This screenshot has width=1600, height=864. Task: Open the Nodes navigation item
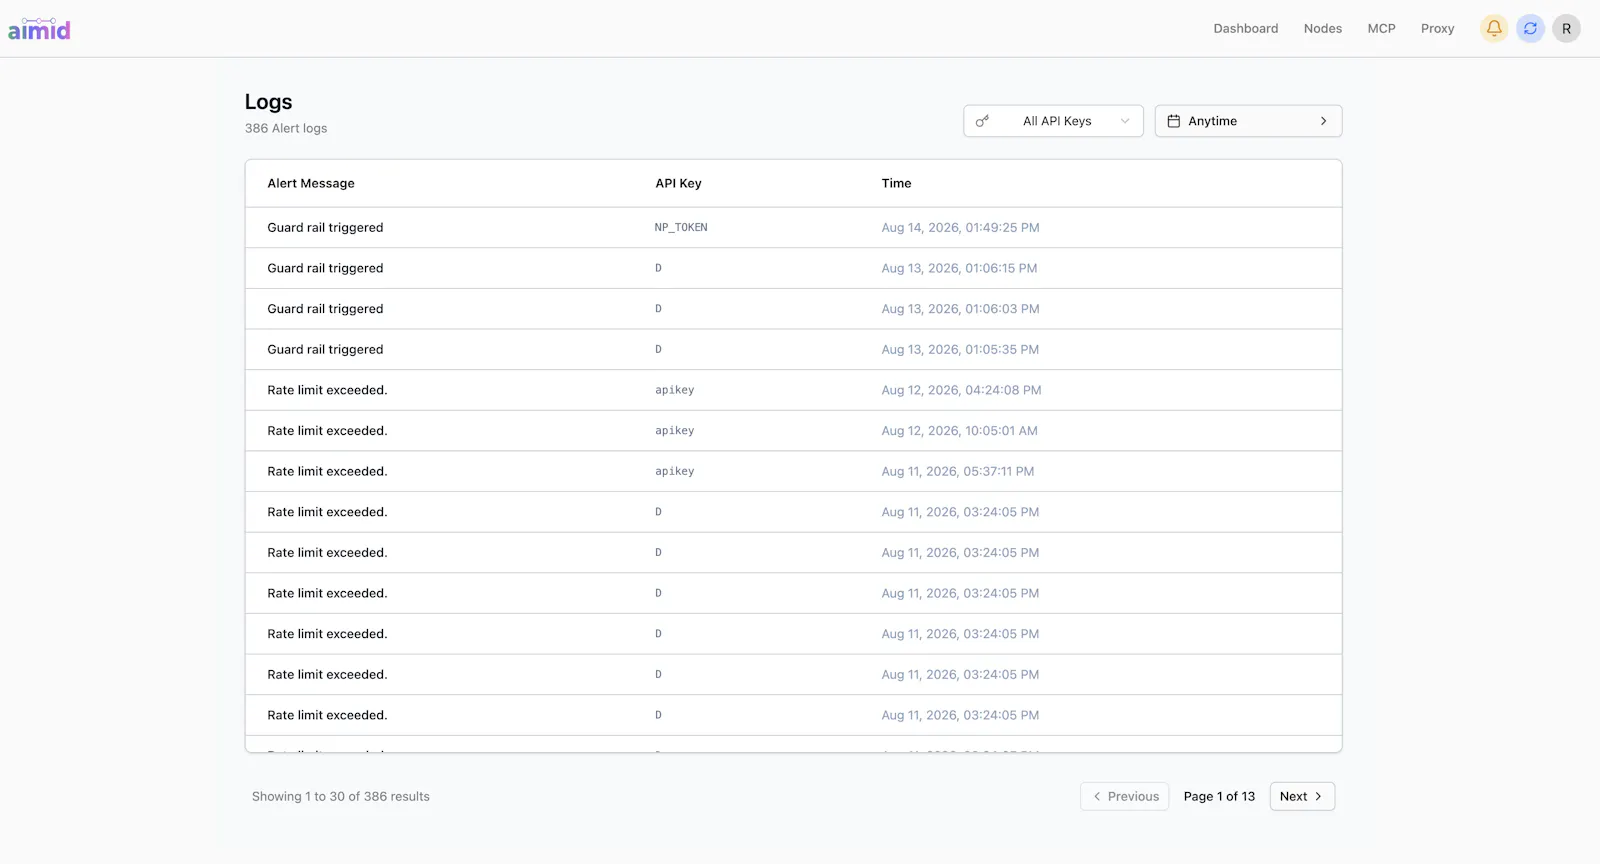pos(1322,28)
